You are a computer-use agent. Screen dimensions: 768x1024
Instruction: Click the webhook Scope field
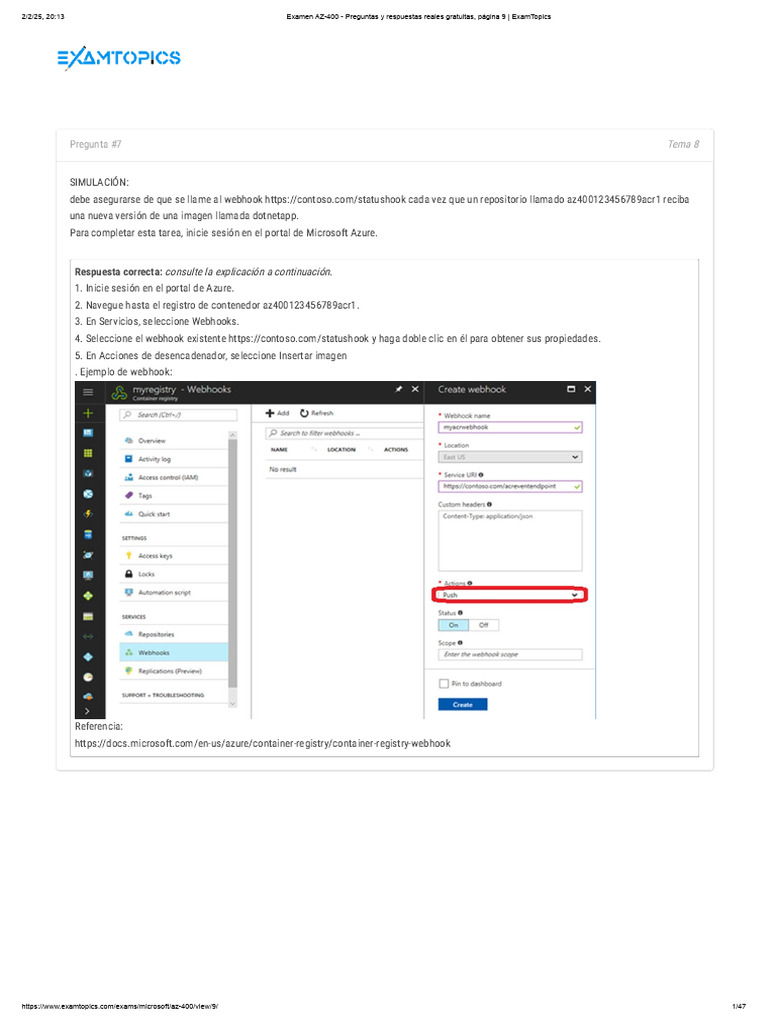(x=510, y=654)
